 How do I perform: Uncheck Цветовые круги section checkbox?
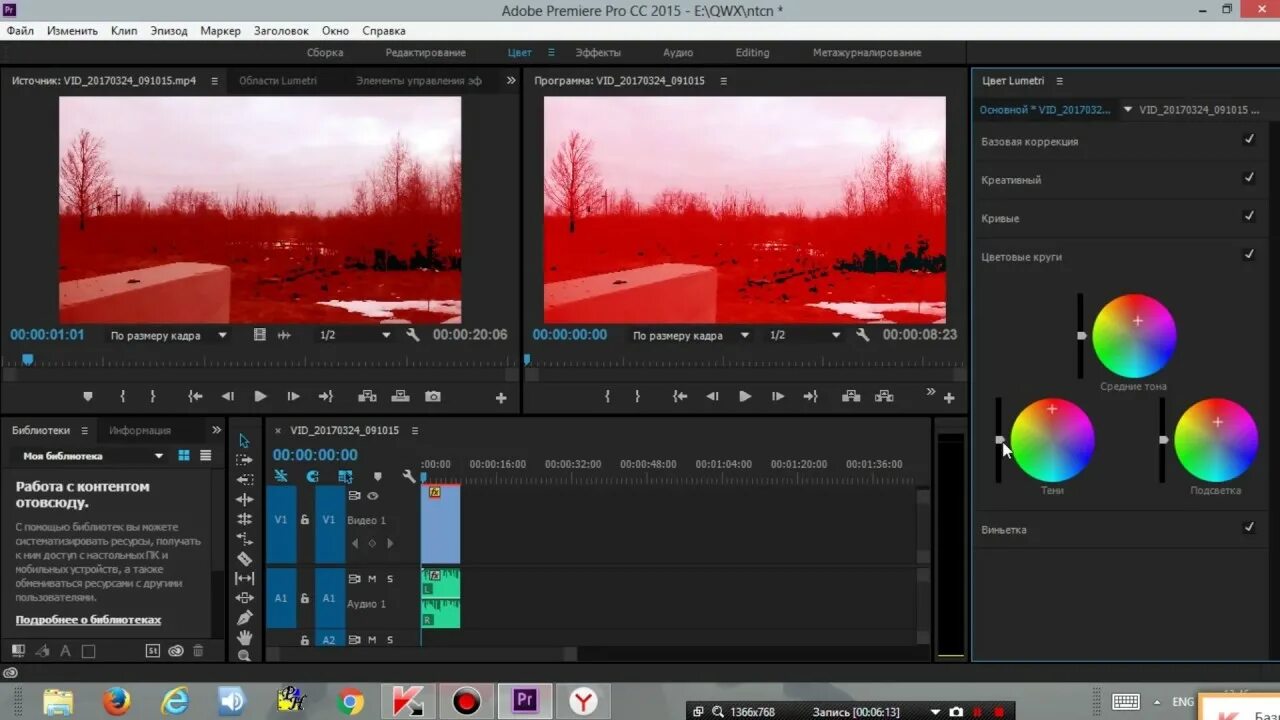coord(1249,255)
